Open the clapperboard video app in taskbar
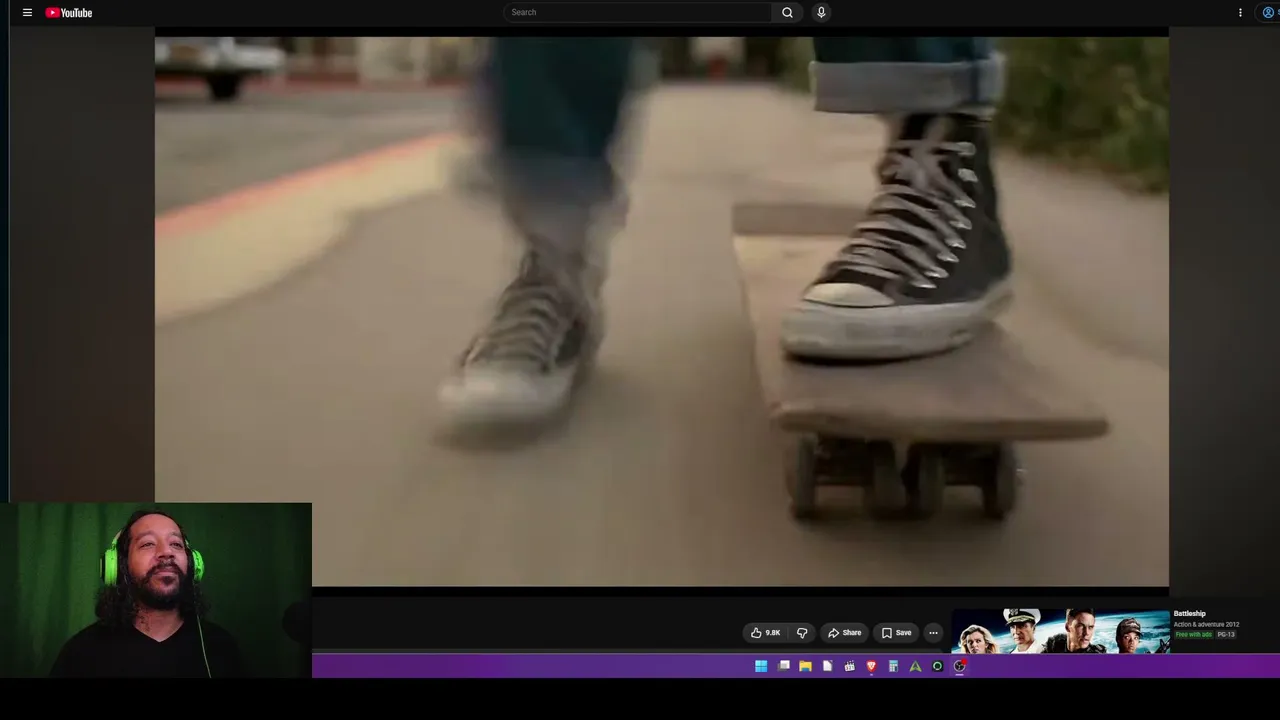The image size is (1280, 720). 849,666
